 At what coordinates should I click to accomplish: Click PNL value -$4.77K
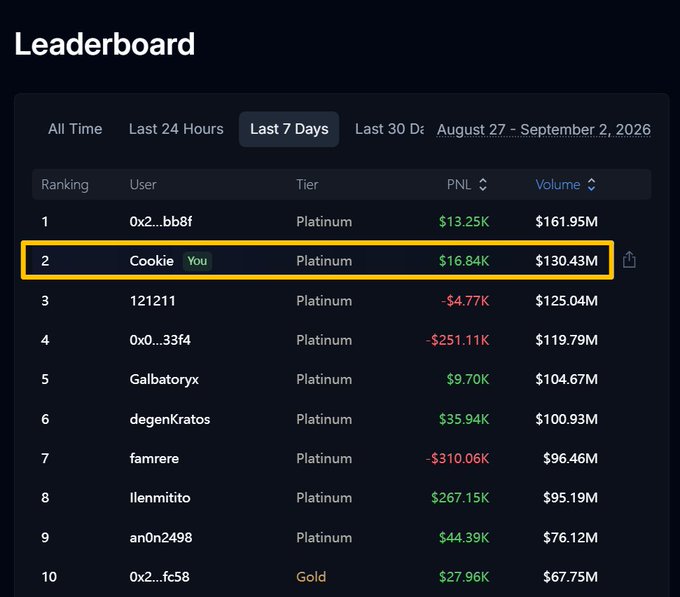click(465, 300)
